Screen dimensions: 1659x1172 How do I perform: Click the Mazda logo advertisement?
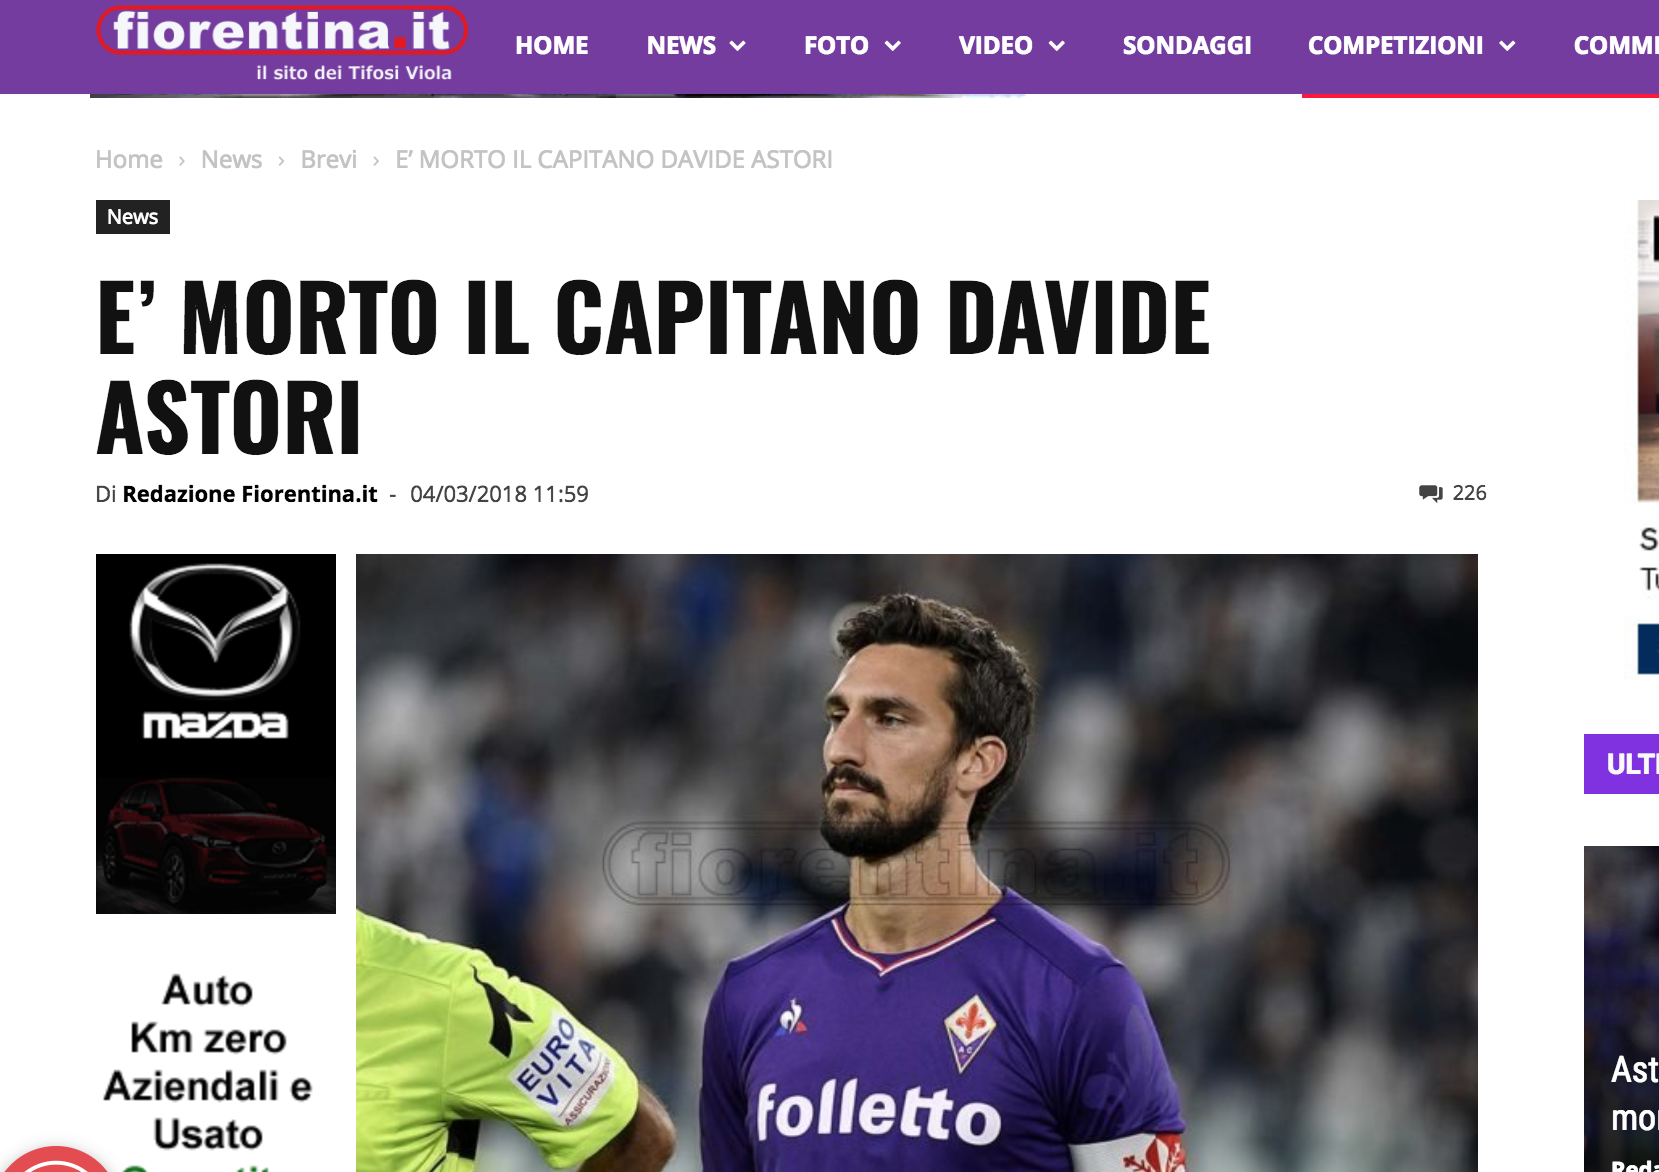[215, 653]
